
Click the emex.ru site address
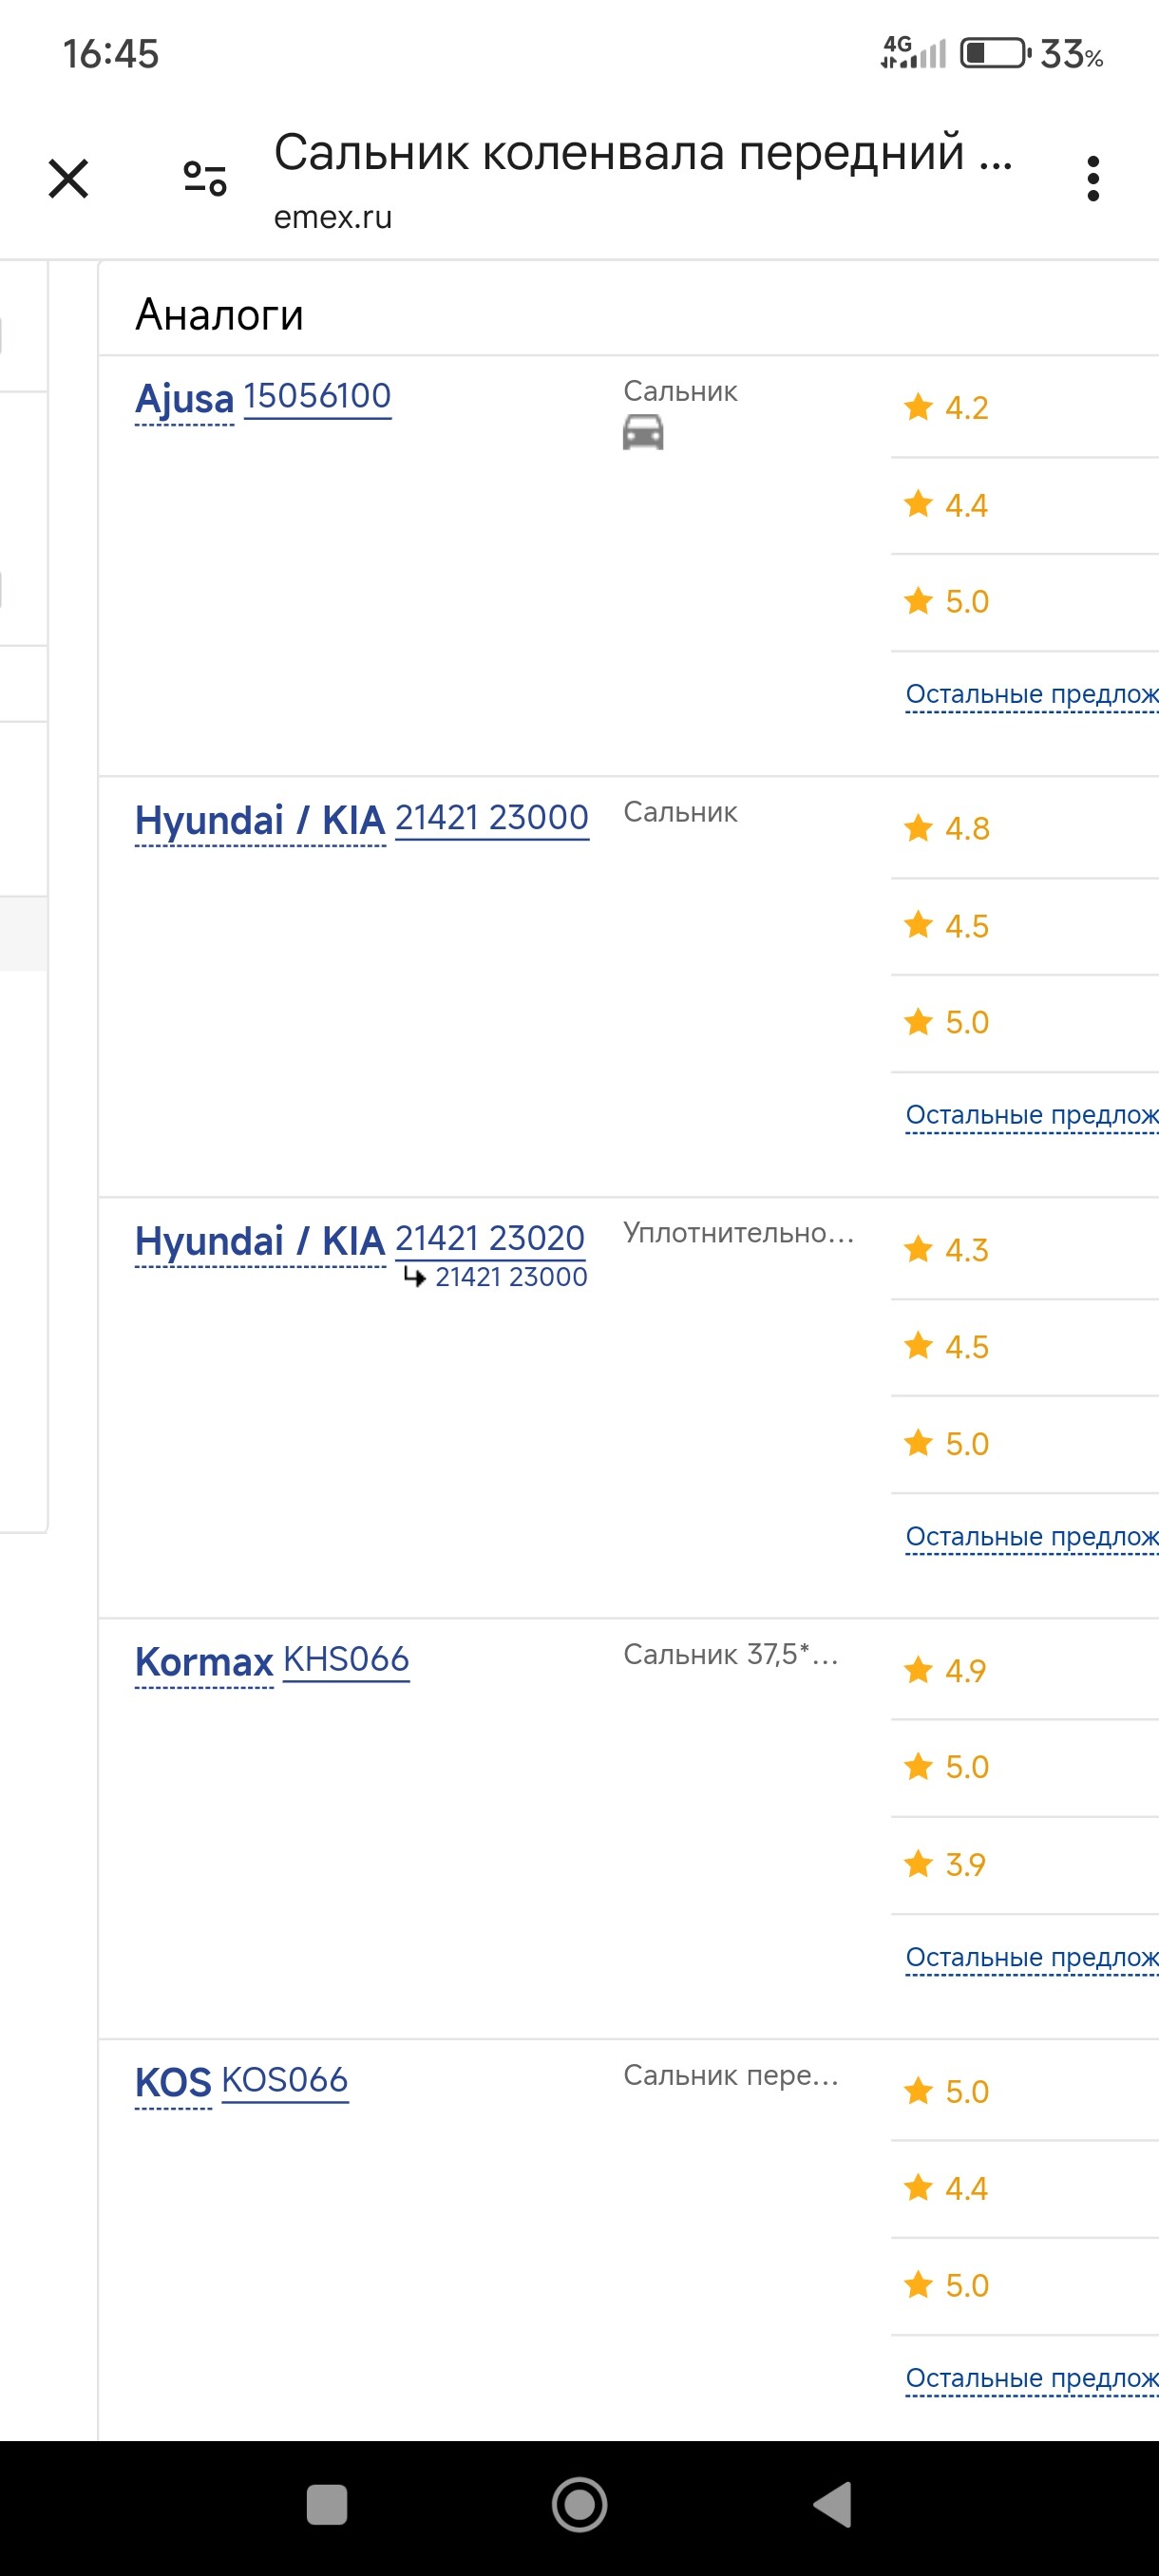[333, 218]
